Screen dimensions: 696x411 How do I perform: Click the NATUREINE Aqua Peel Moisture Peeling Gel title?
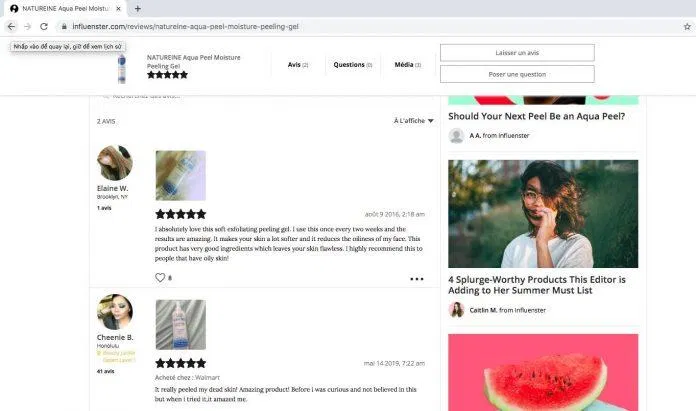point(194,62)
